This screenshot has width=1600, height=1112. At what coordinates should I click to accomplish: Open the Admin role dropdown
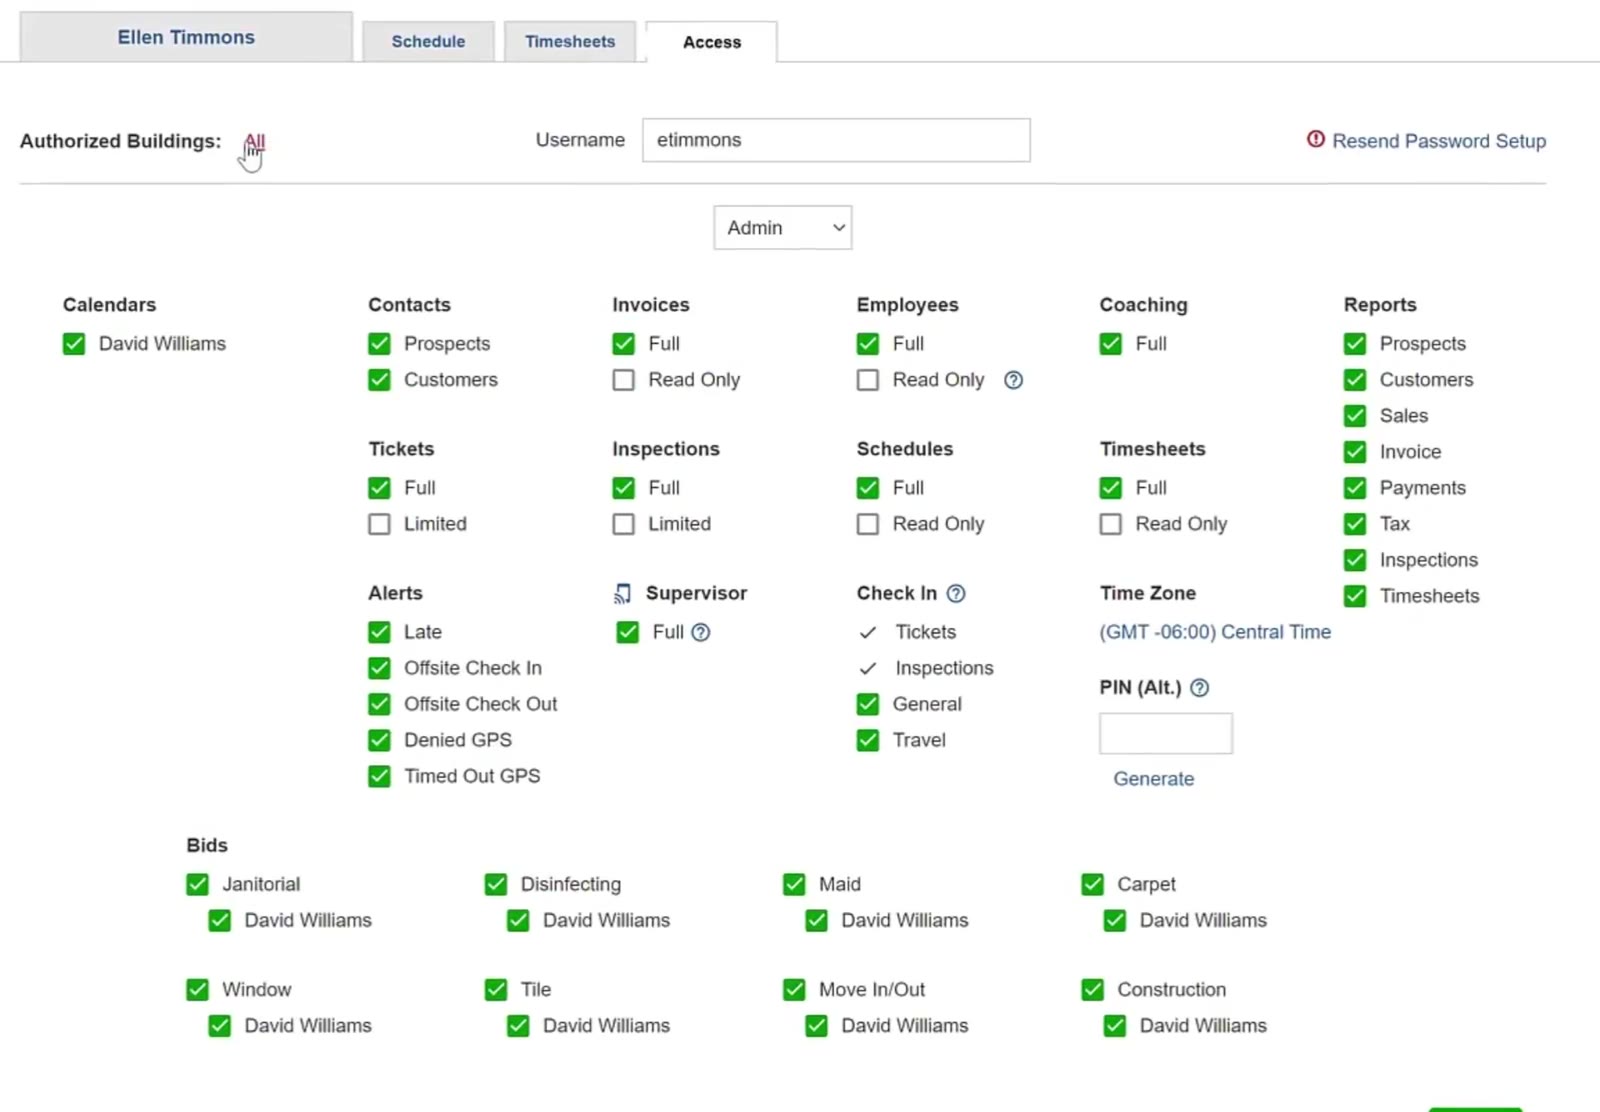pos(783,228)
